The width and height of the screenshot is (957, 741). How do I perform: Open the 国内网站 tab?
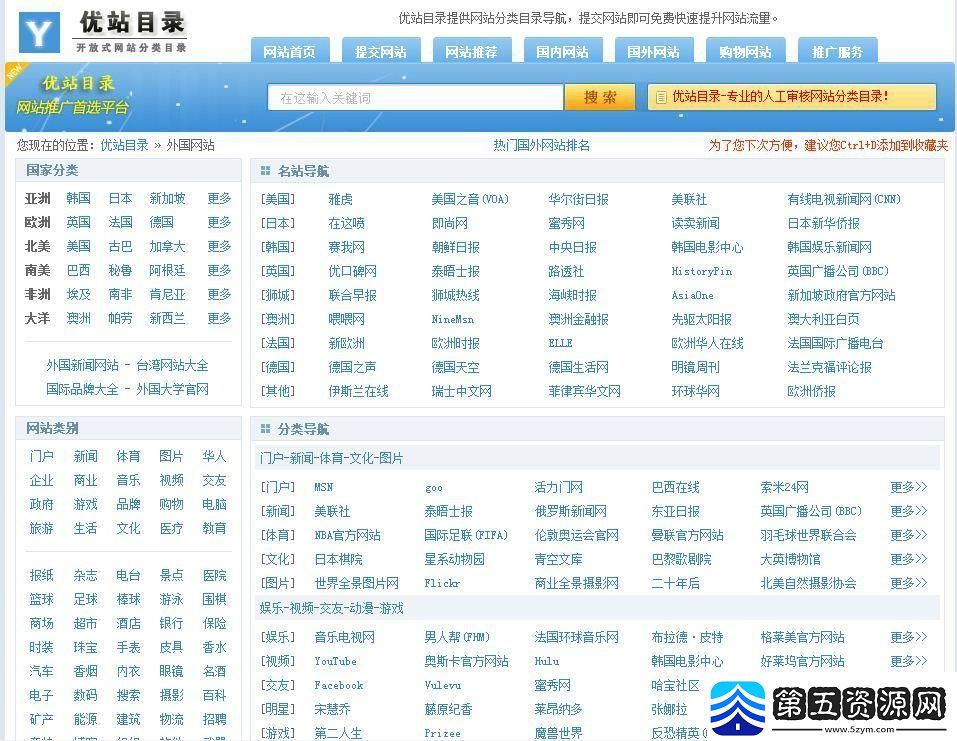click(563, 52)
